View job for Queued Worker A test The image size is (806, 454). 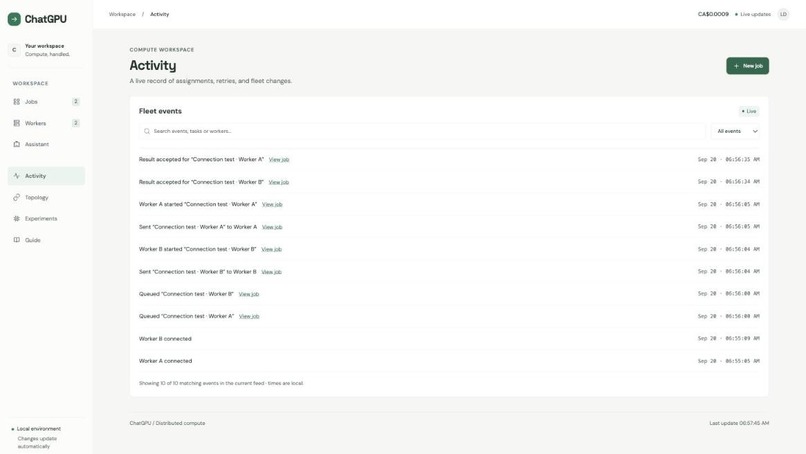pyautogui.click(x=249, y=316)
